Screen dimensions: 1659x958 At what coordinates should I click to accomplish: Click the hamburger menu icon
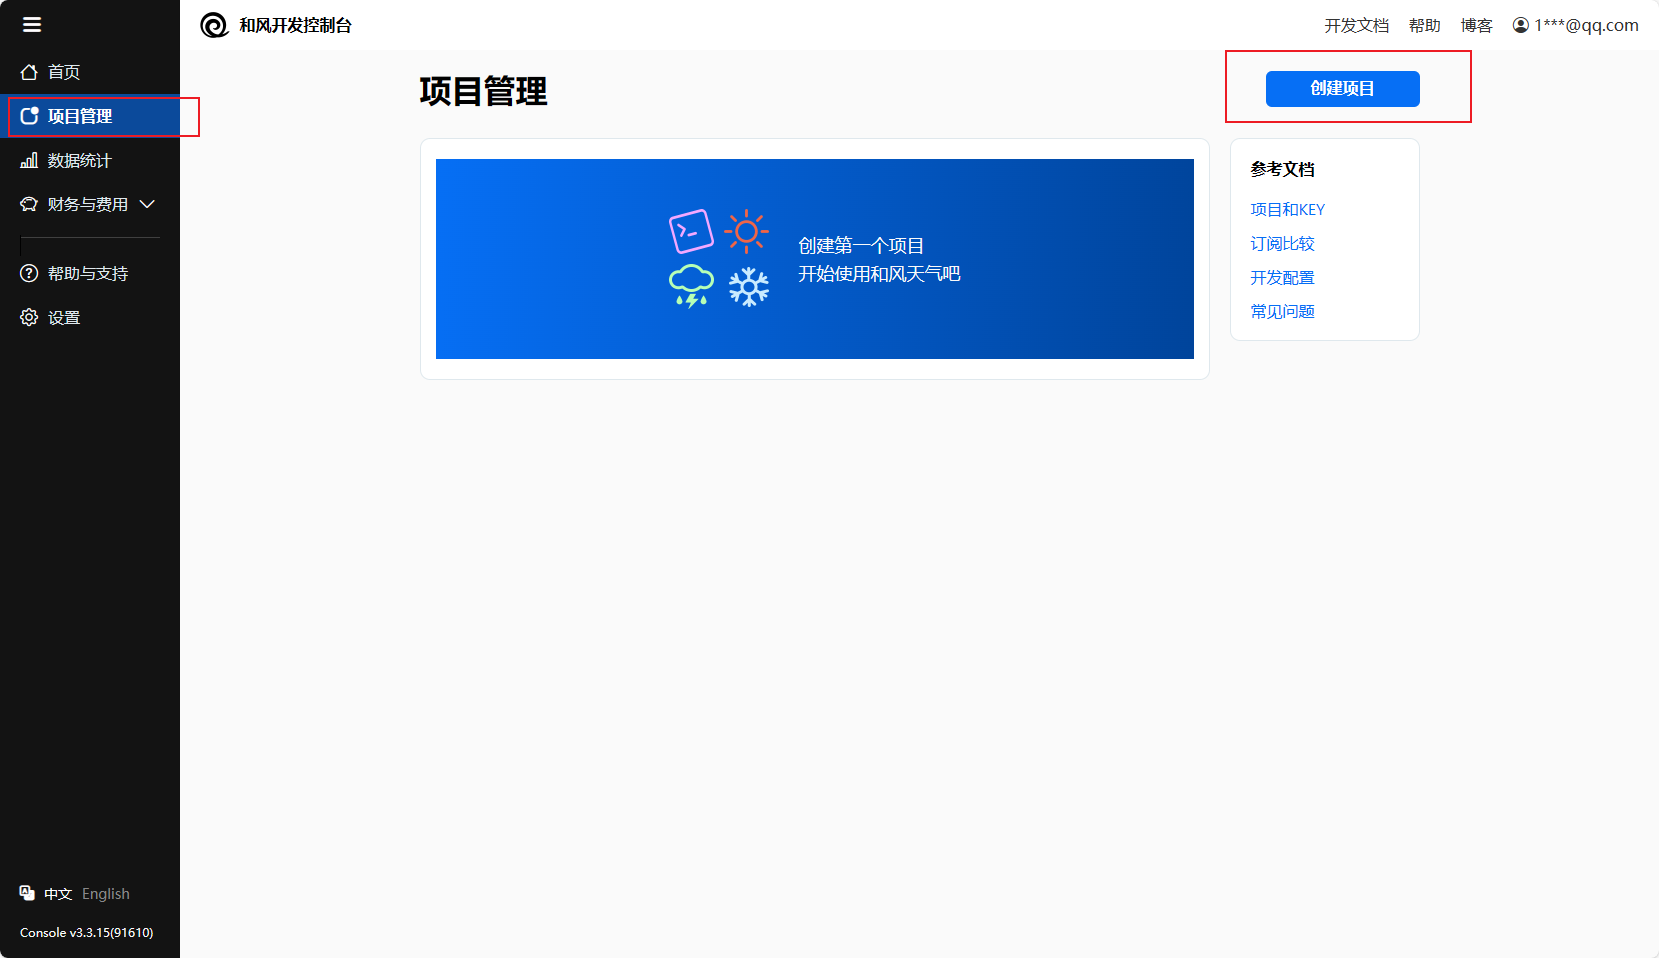pos(32,25)
